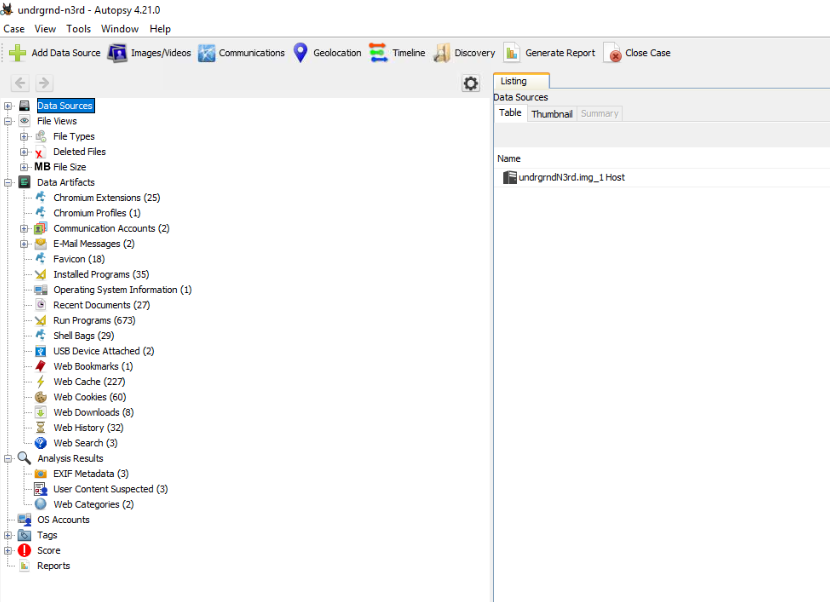Open the Timeline viewer
The width and height of the screenshot is (830, 602).
click(x=398, y=53)
